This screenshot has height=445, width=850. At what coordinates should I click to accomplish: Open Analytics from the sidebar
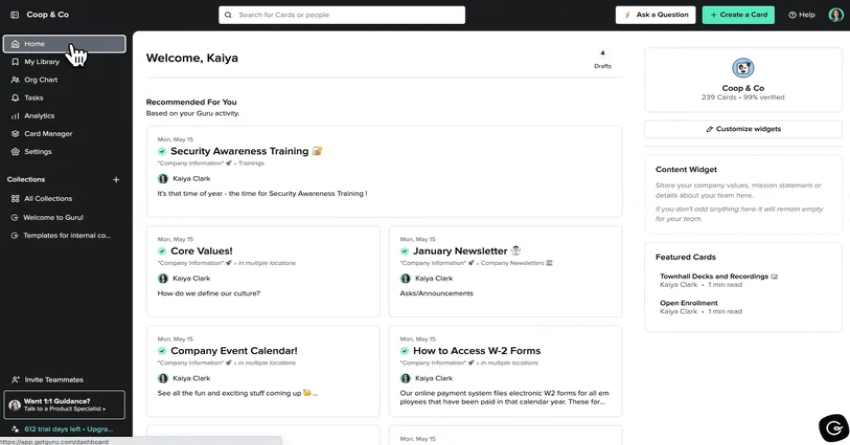coord(15,116)
